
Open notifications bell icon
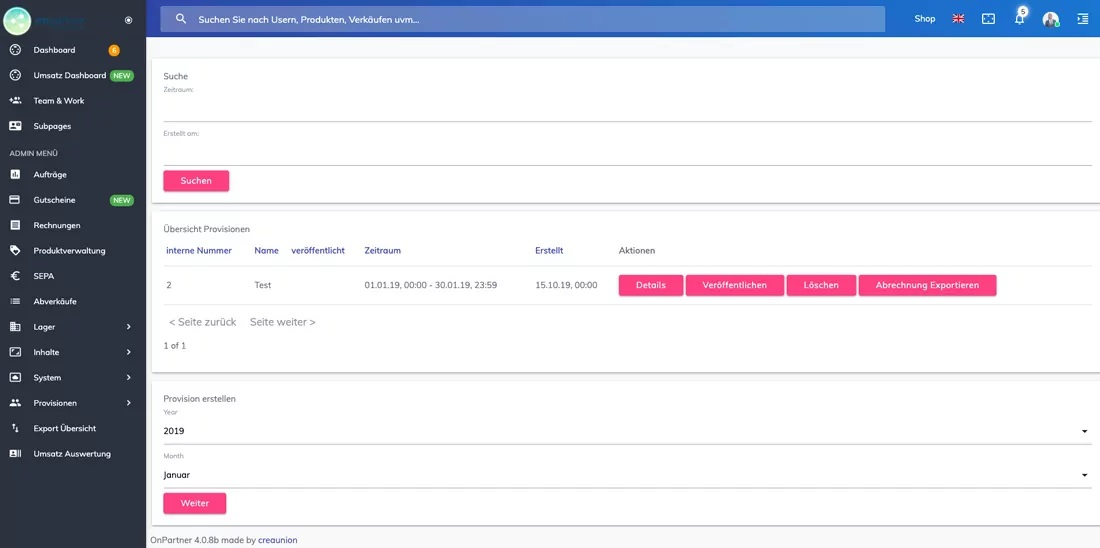click(1019, 19)
